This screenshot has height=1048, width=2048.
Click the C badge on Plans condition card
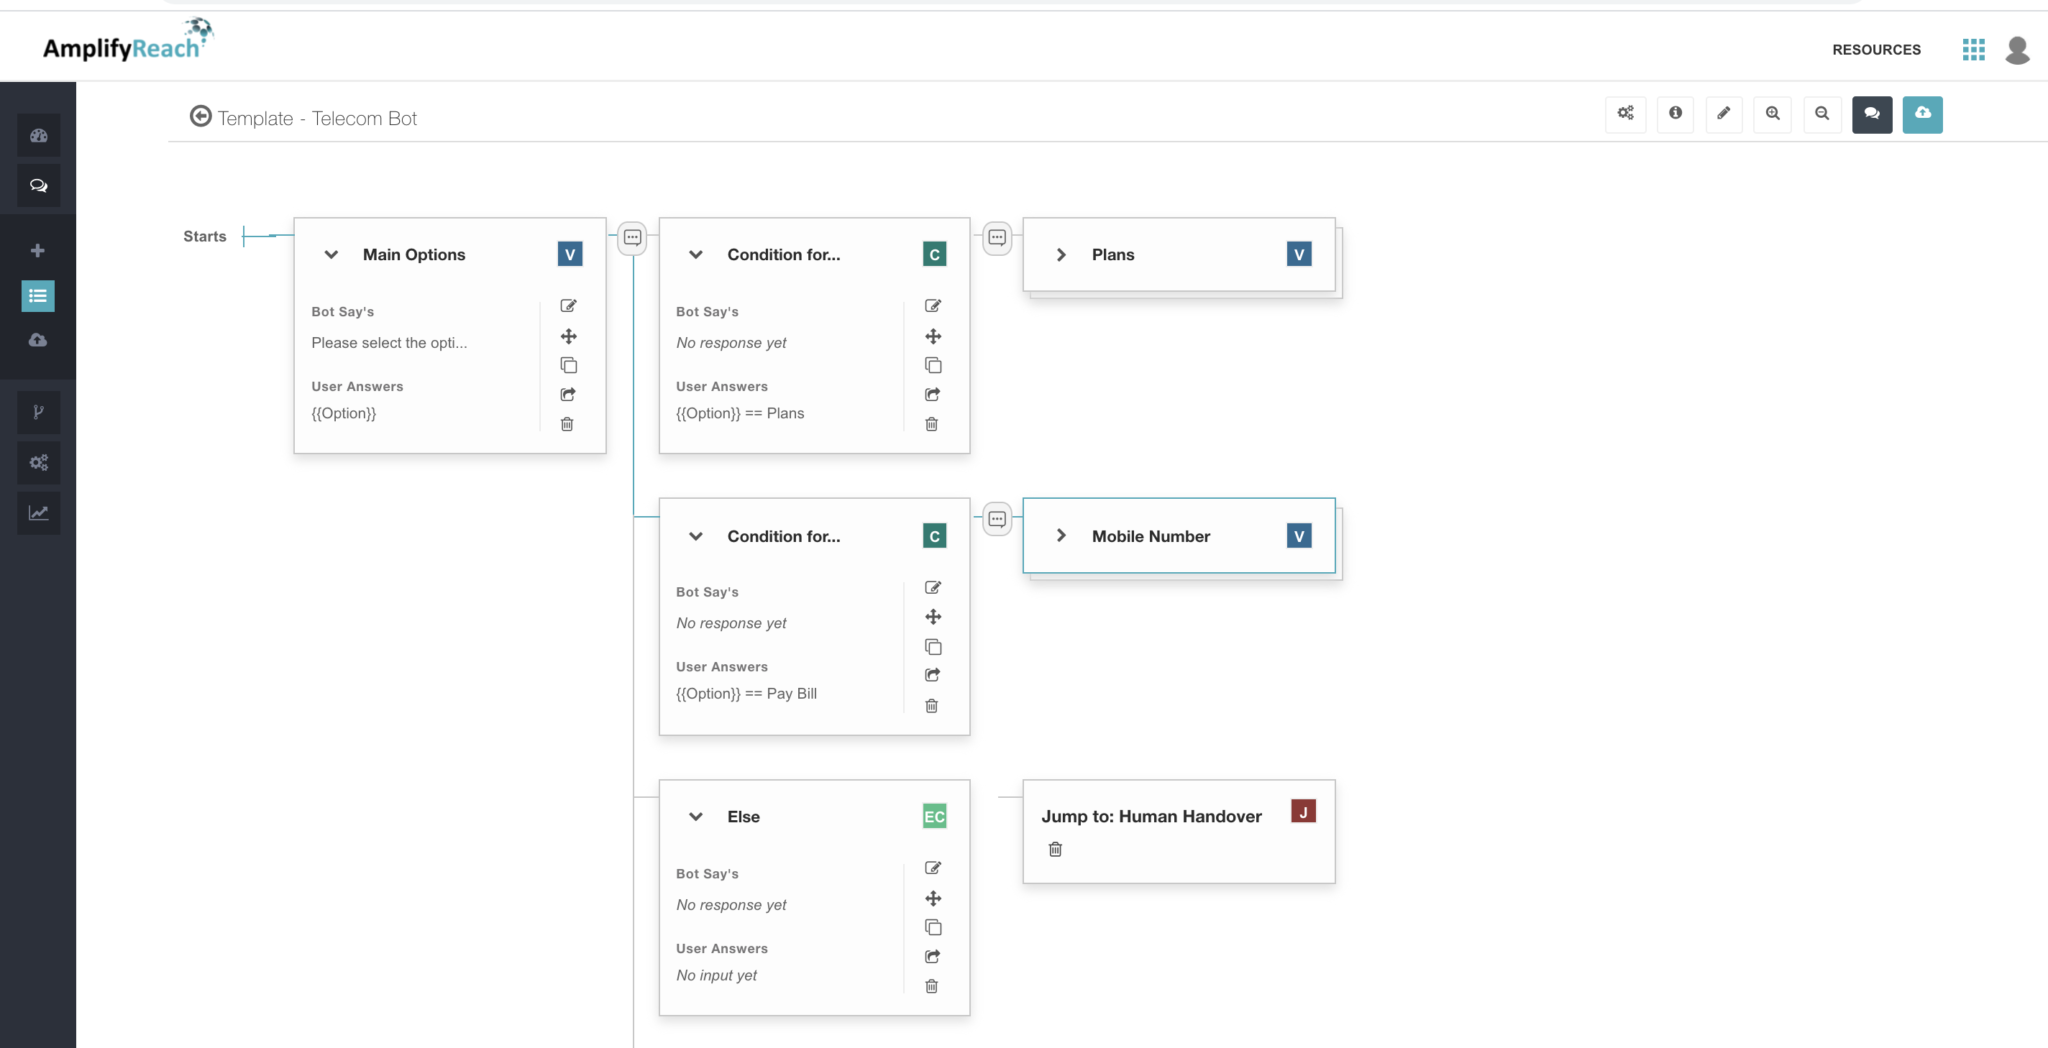[934, 254]
